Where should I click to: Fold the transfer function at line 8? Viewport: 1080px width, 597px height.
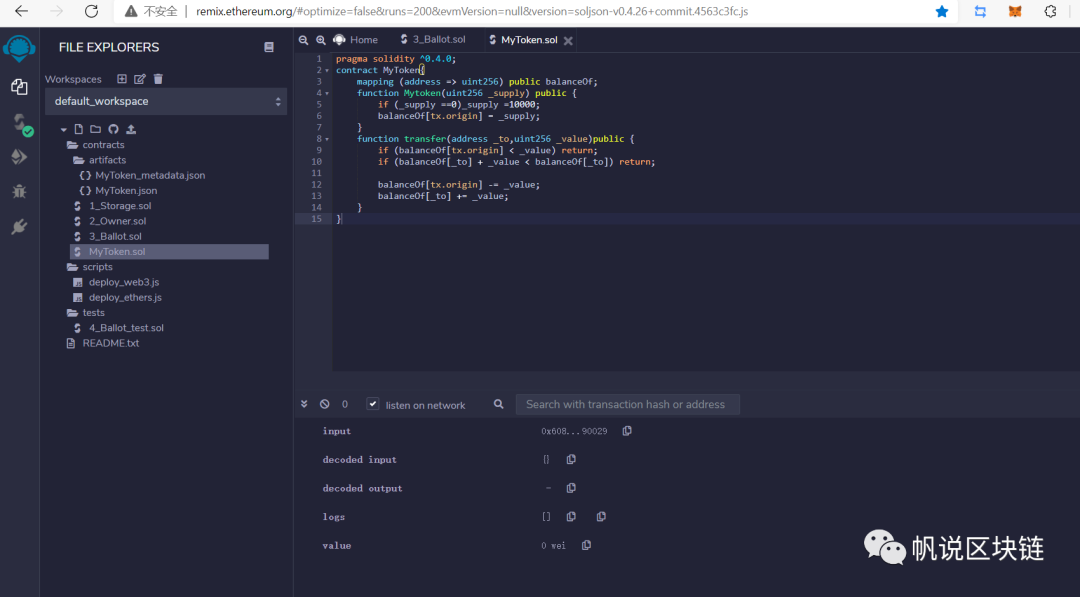click(x=327, y=139)
